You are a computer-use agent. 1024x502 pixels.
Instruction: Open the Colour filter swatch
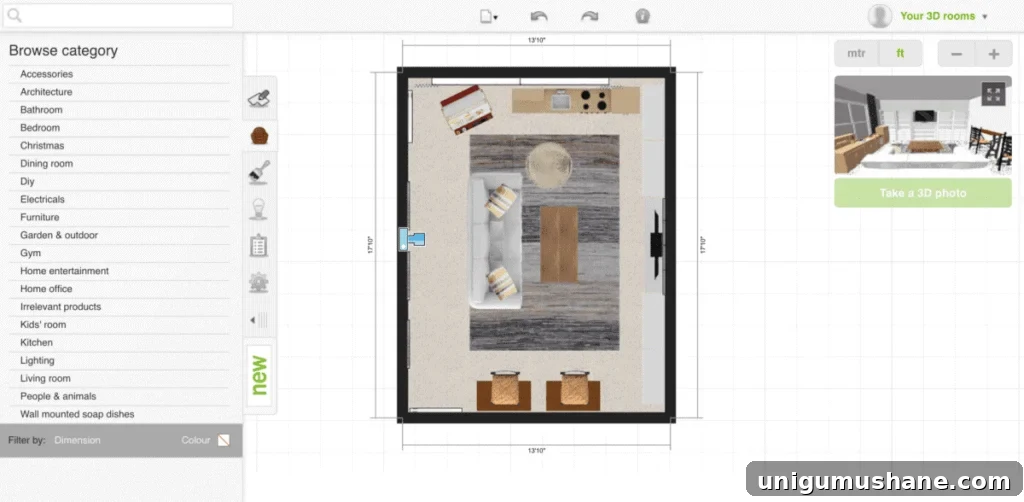(223, 441)
